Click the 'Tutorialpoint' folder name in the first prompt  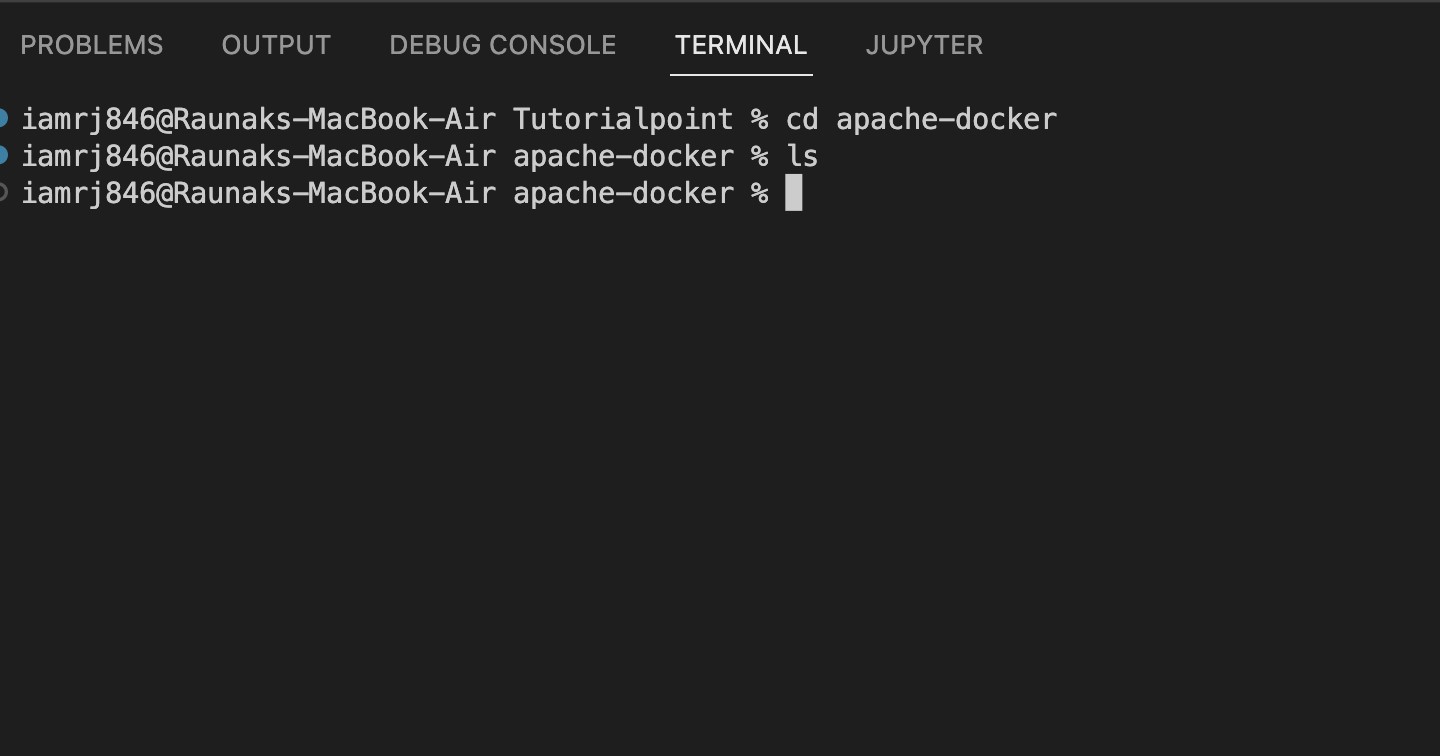click(x=622, y=118)
